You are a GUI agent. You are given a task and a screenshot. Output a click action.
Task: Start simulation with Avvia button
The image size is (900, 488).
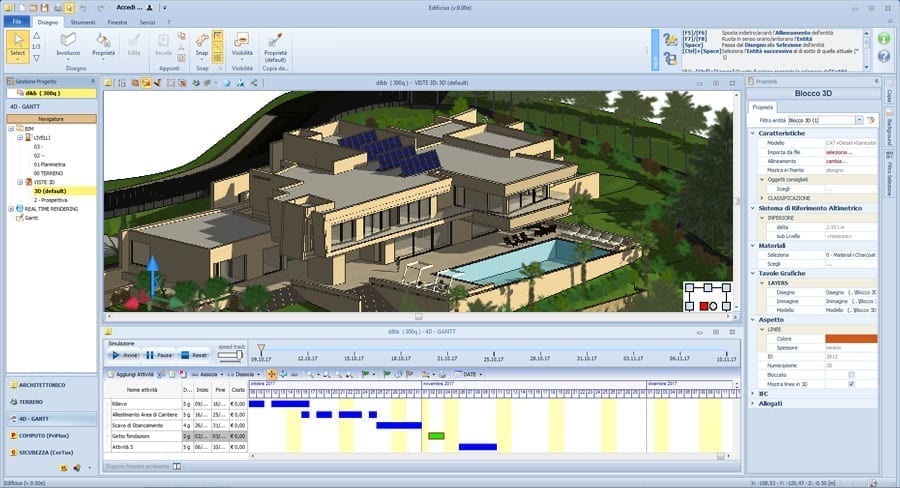tap(125, 355)
